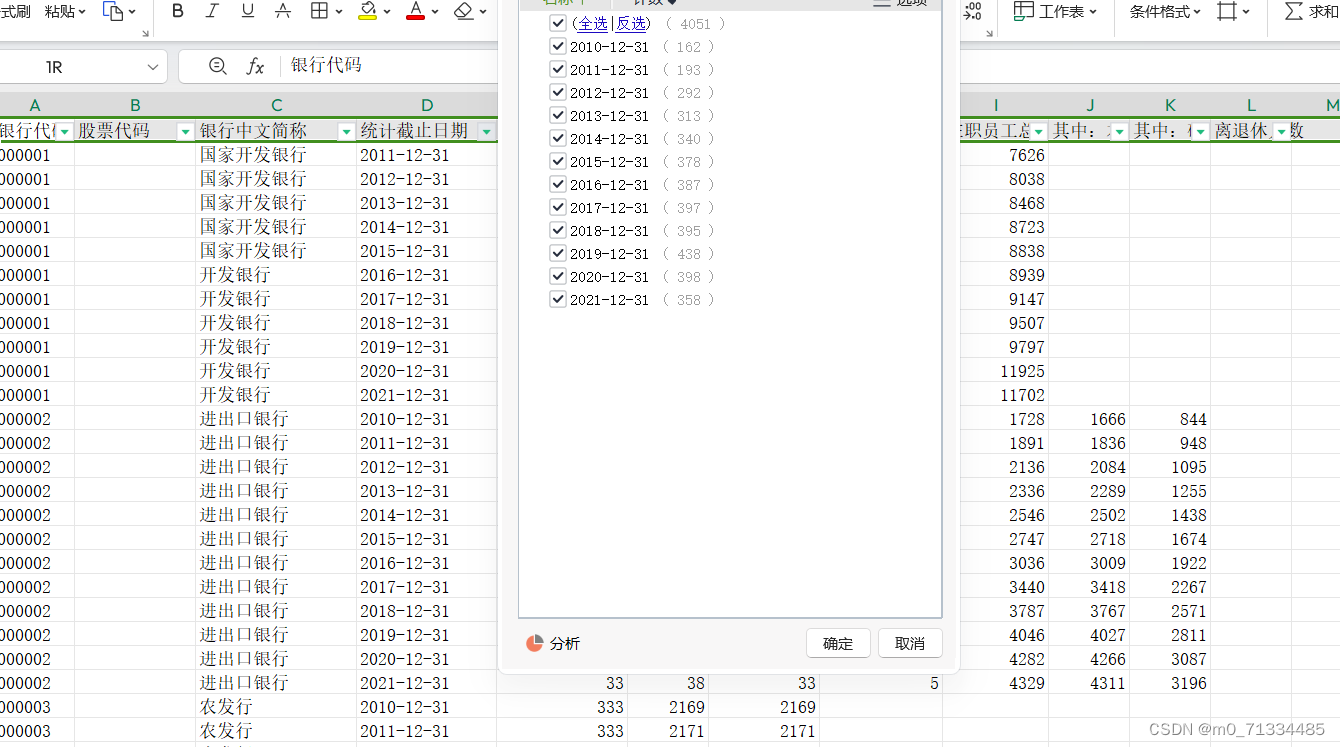Click the 求和 sum icon
The image size is (1340, 747).
pyautogui.click(x=1311, y=11)
